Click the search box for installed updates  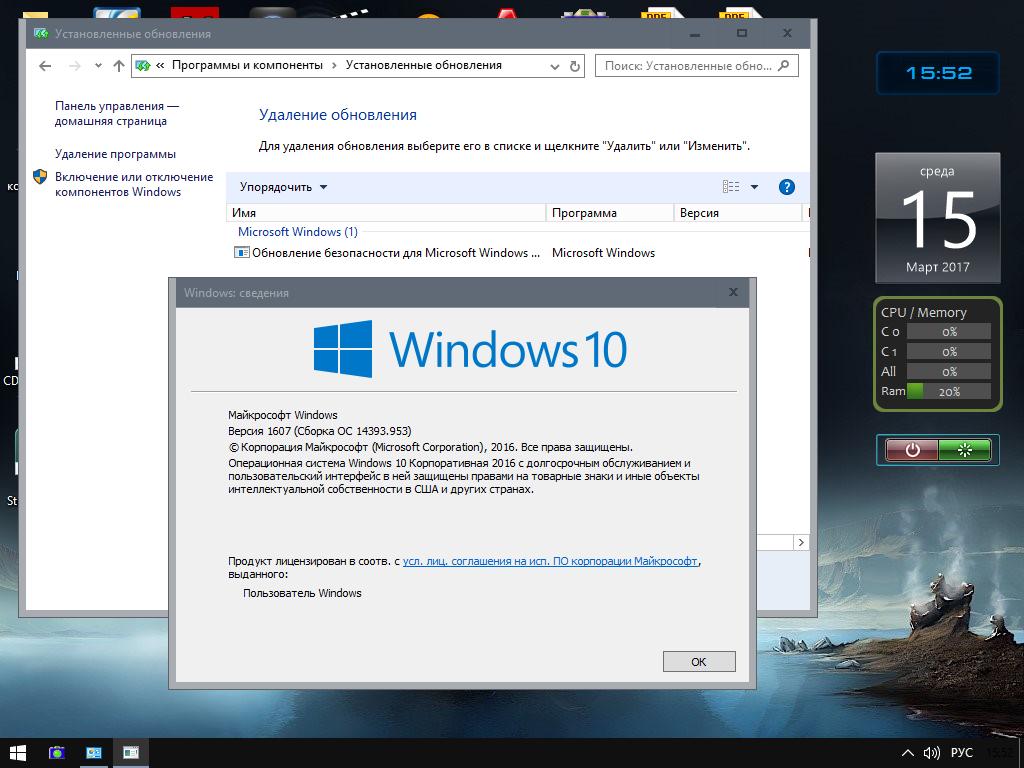pyautogui.click(x=688, y=66)
